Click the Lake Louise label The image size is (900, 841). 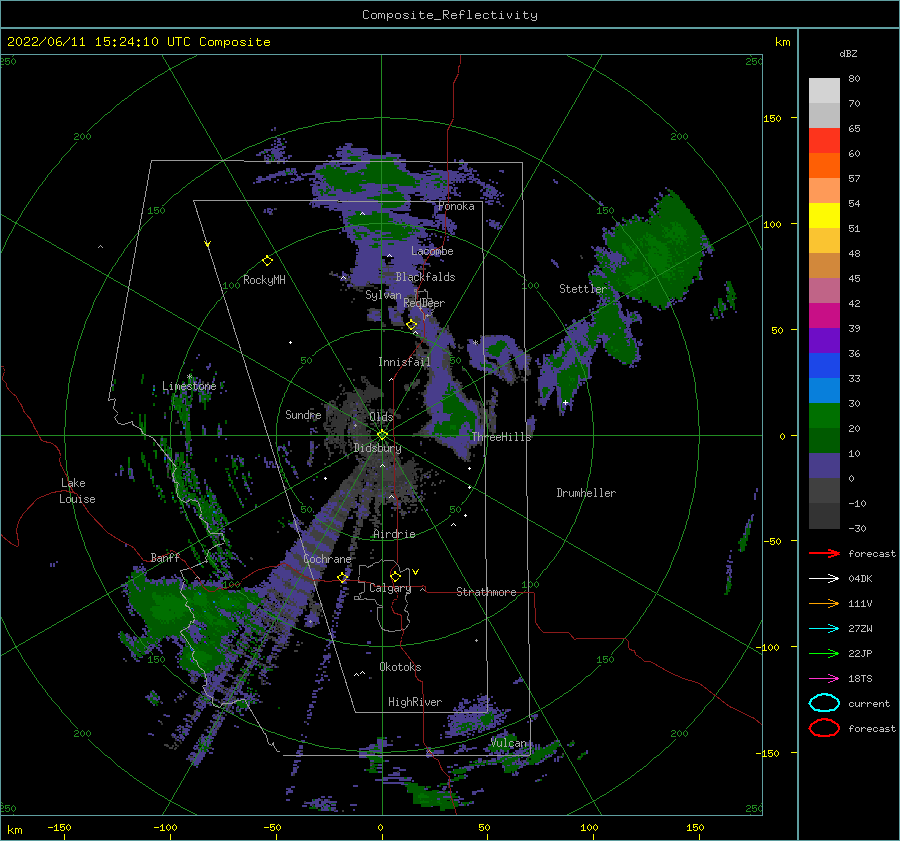click(77, 491)
